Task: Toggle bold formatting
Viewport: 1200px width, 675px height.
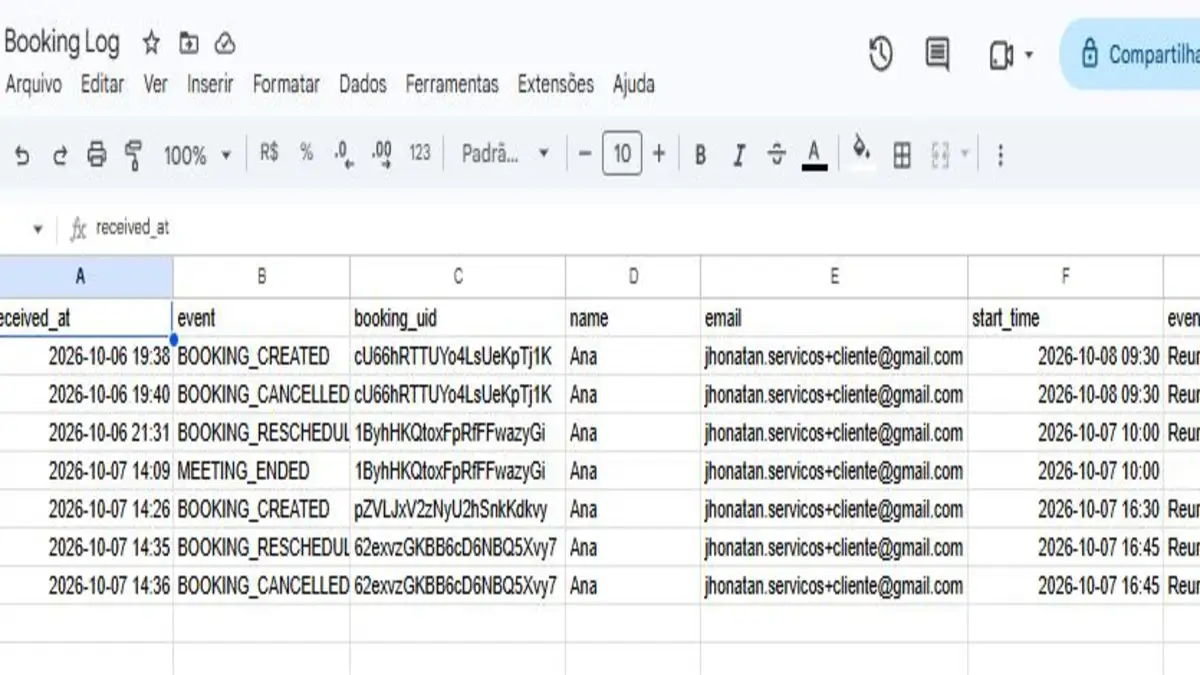Action: click(x=700, y=155)
